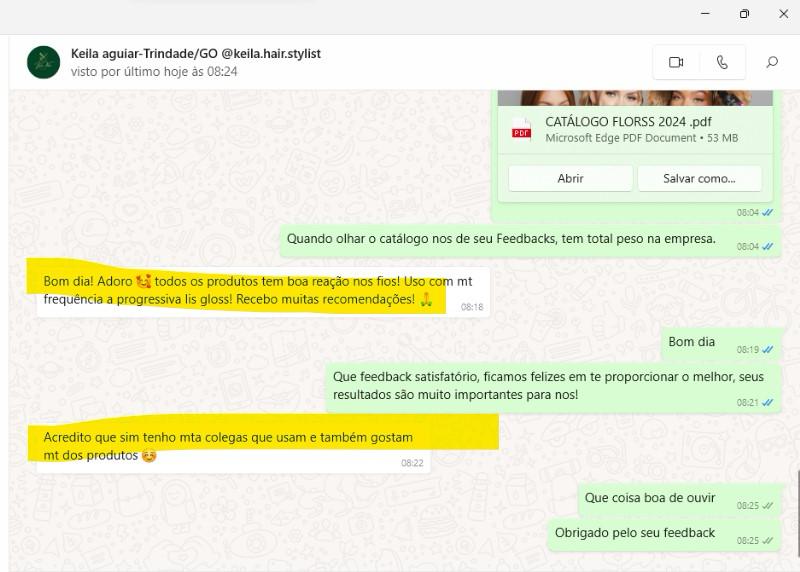
Task: Start a voice call with Keila
Action: pyautogui.click(x=722, y=62)
